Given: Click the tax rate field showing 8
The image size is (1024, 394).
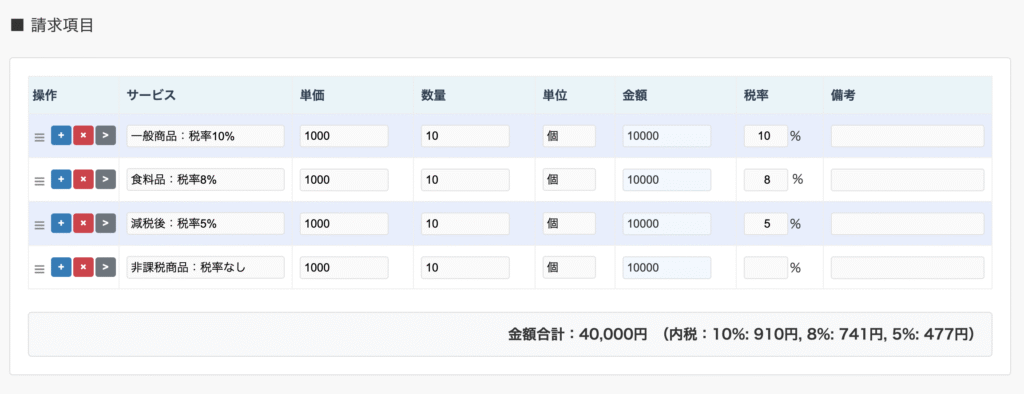Looking at the screenshot, I should pyautogui.click(x=766, y=180).
